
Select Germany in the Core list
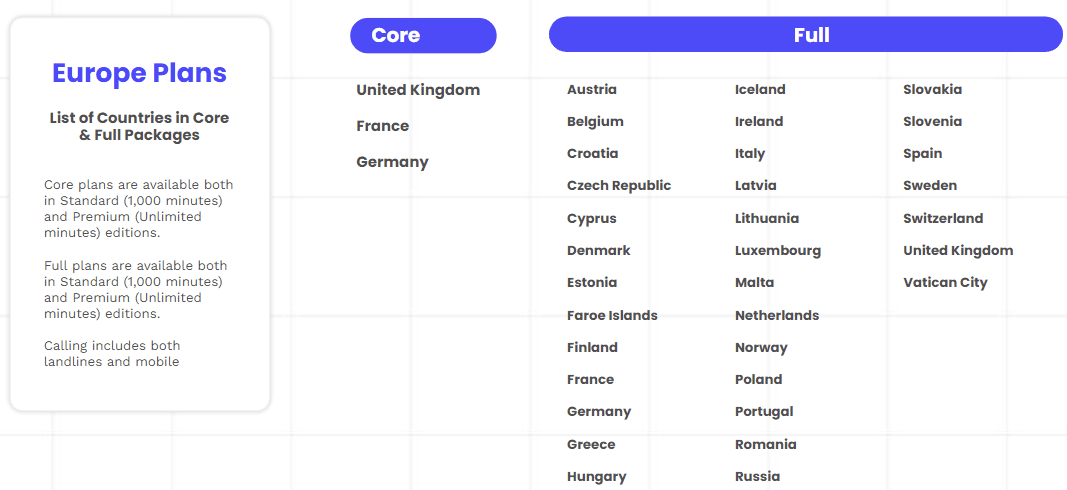click(392, 162)
